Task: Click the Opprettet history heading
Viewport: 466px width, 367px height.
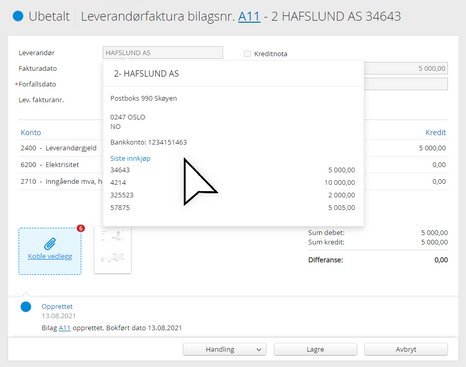Action: point(57,306)
